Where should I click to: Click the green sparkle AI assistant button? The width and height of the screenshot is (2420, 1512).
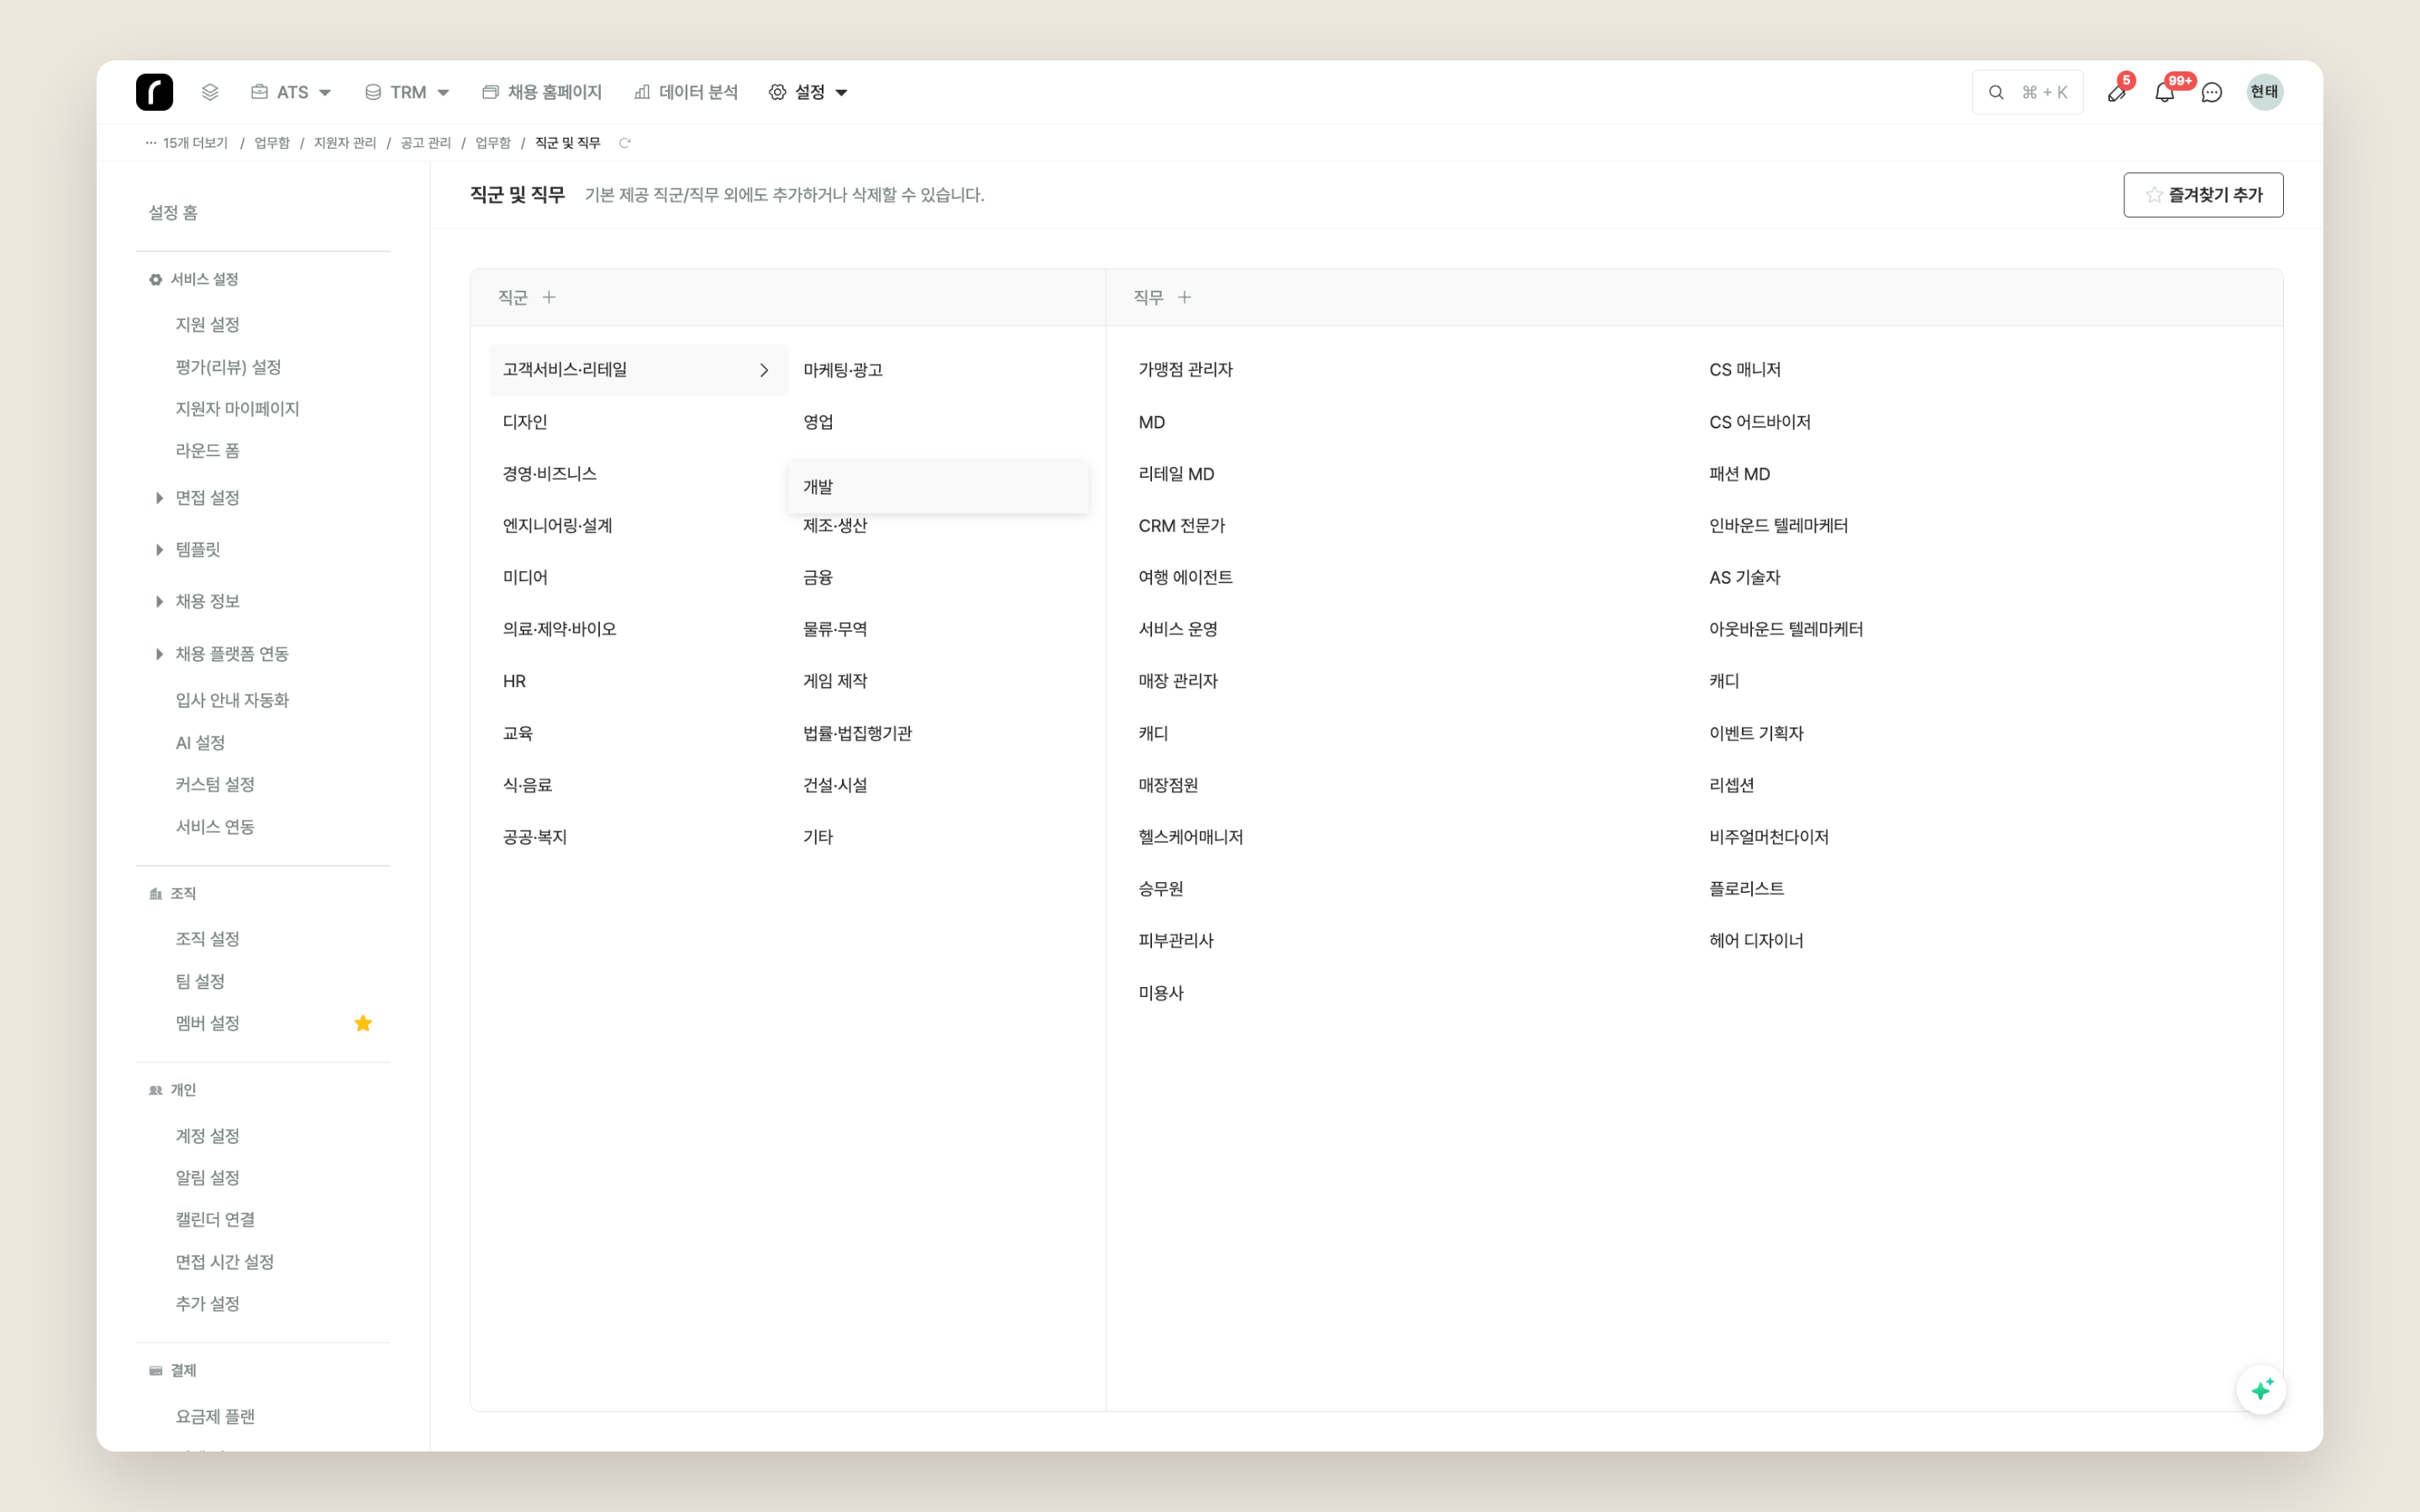click(2261, 1389)
